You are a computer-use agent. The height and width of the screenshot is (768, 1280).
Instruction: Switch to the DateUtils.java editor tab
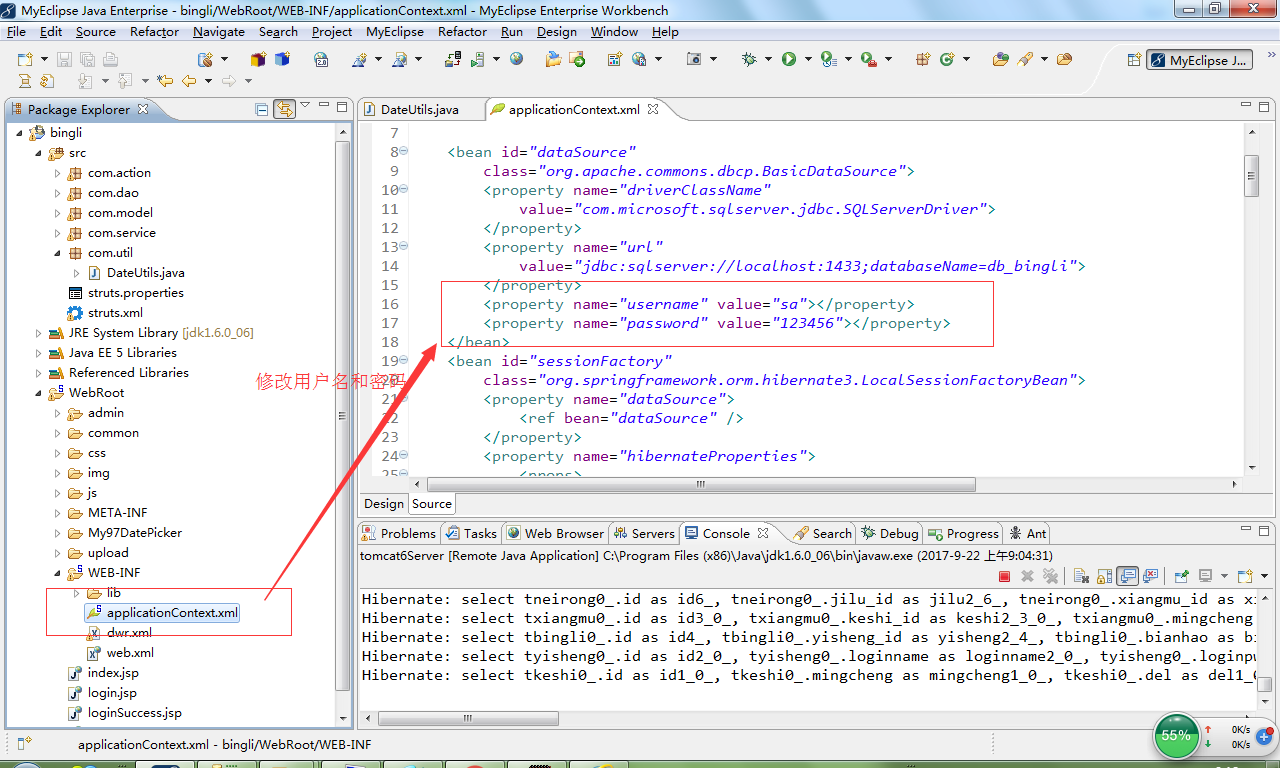pos(411,109)
